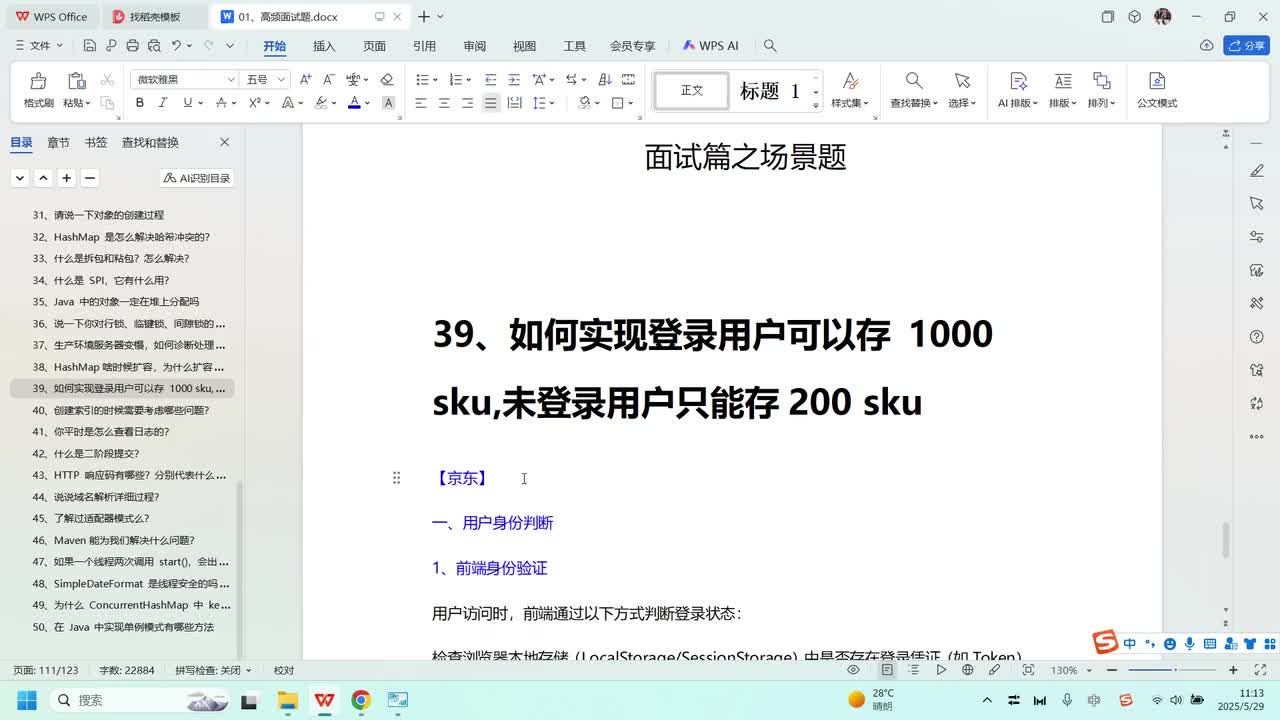
Task: Switch to the 章节 navigation pane tab
Action: pos(58,143)
